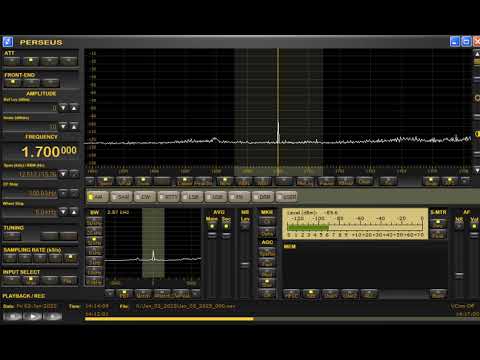
Task: Click the tuned signal peak in the main spectrum
Action: [x=278, y=132]
